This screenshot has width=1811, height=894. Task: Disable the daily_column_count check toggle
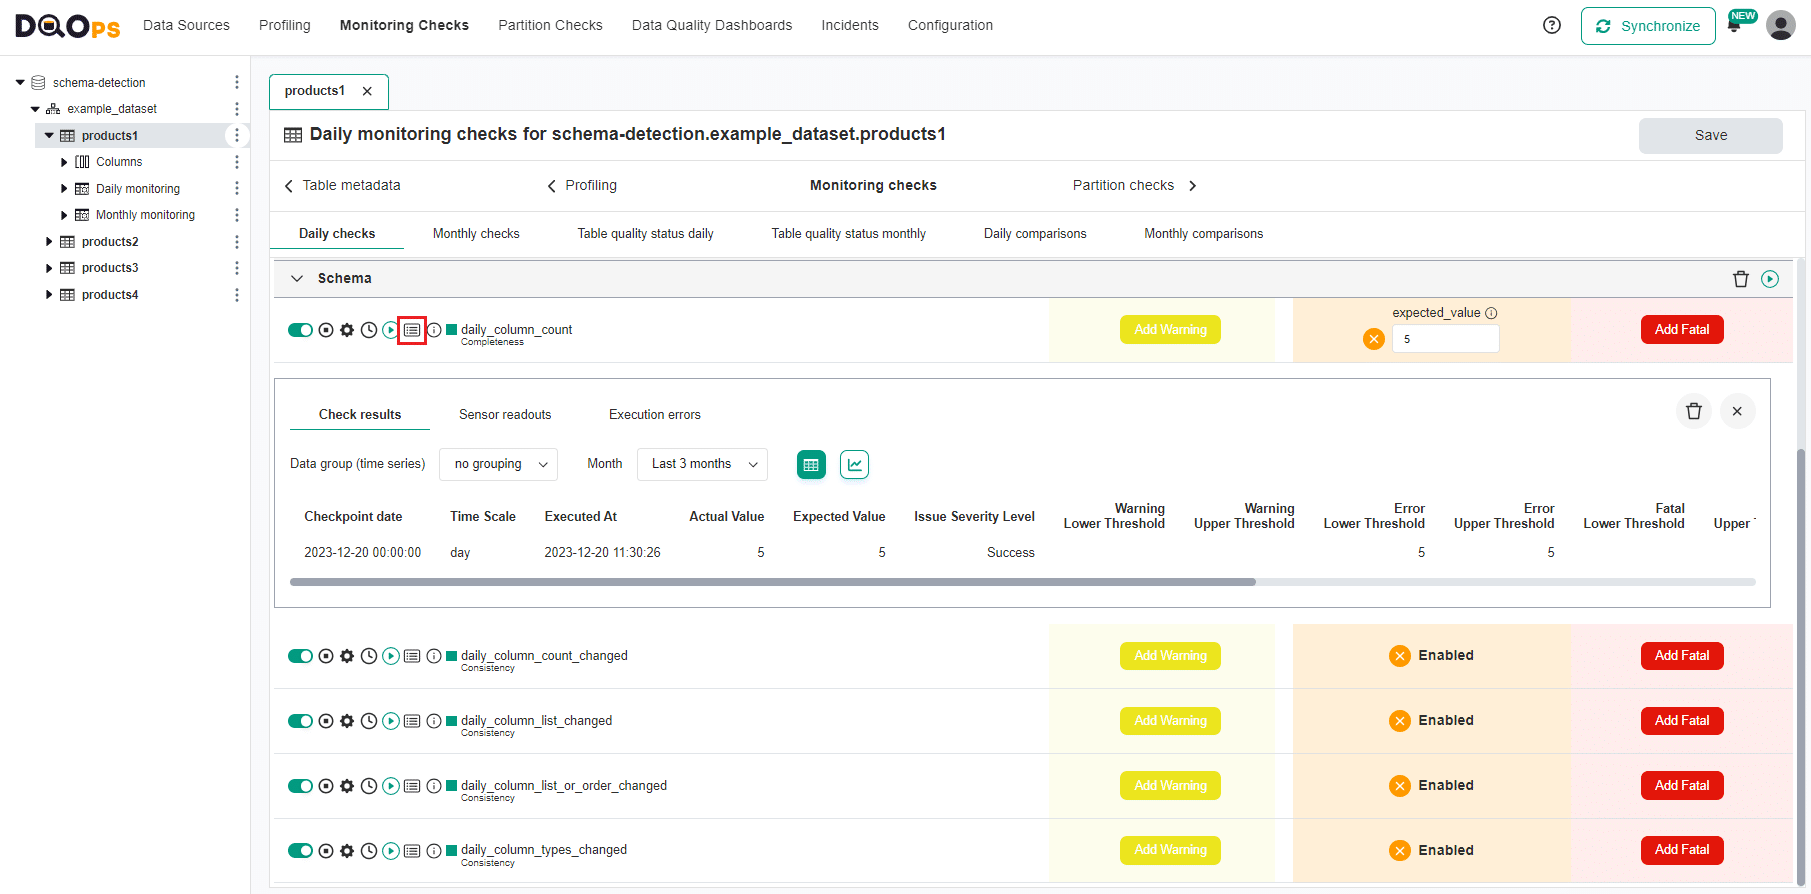300,330
